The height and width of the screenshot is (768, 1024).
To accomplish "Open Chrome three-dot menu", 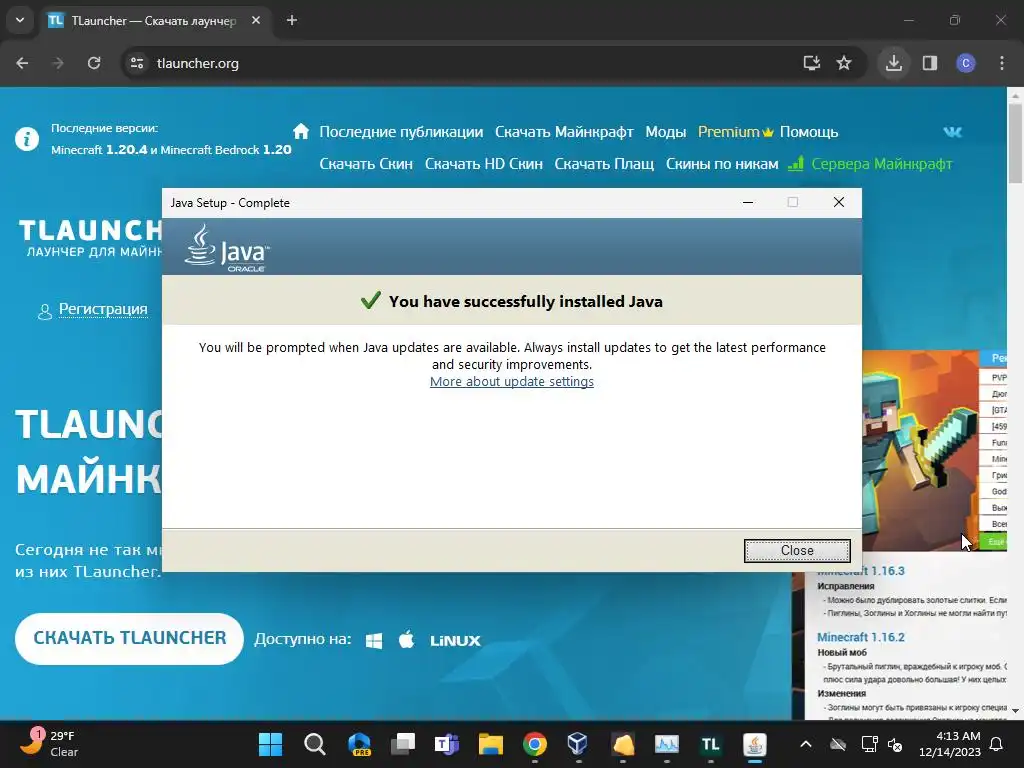I will pos(1002,63).
